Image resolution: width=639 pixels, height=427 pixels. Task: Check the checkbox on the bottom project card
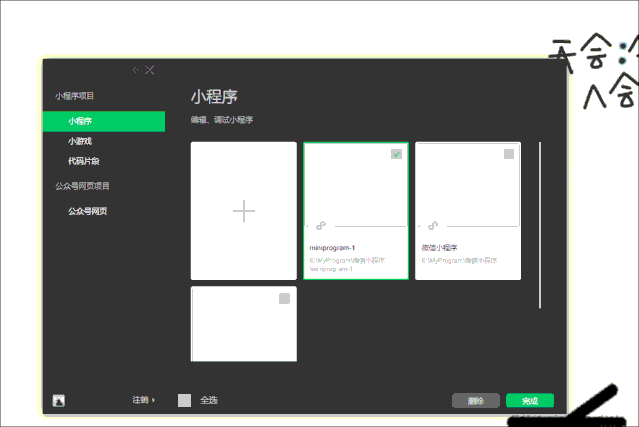click(284, 299)
